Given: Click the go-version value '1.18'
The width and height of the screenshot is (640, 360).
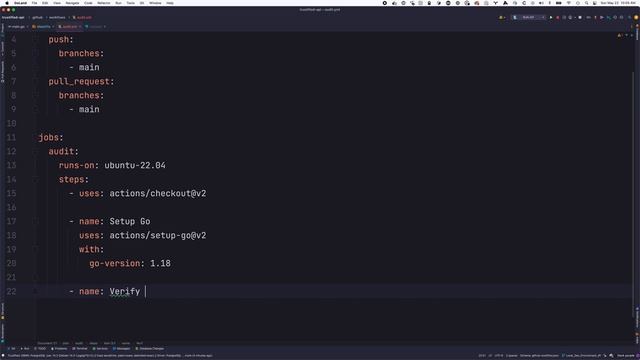Looking at the screenshot, I should [x=160, y=263].
